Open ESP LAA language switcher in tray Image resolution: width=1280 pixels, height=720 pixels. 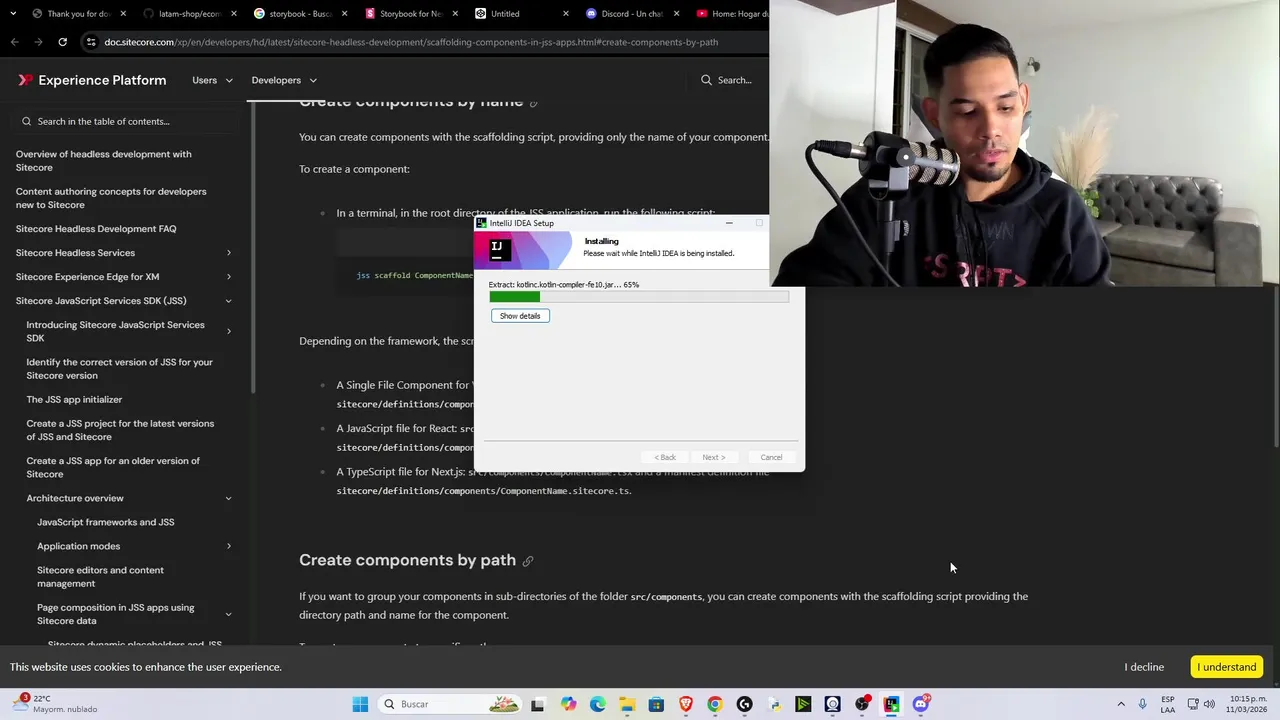[1167, 704]
